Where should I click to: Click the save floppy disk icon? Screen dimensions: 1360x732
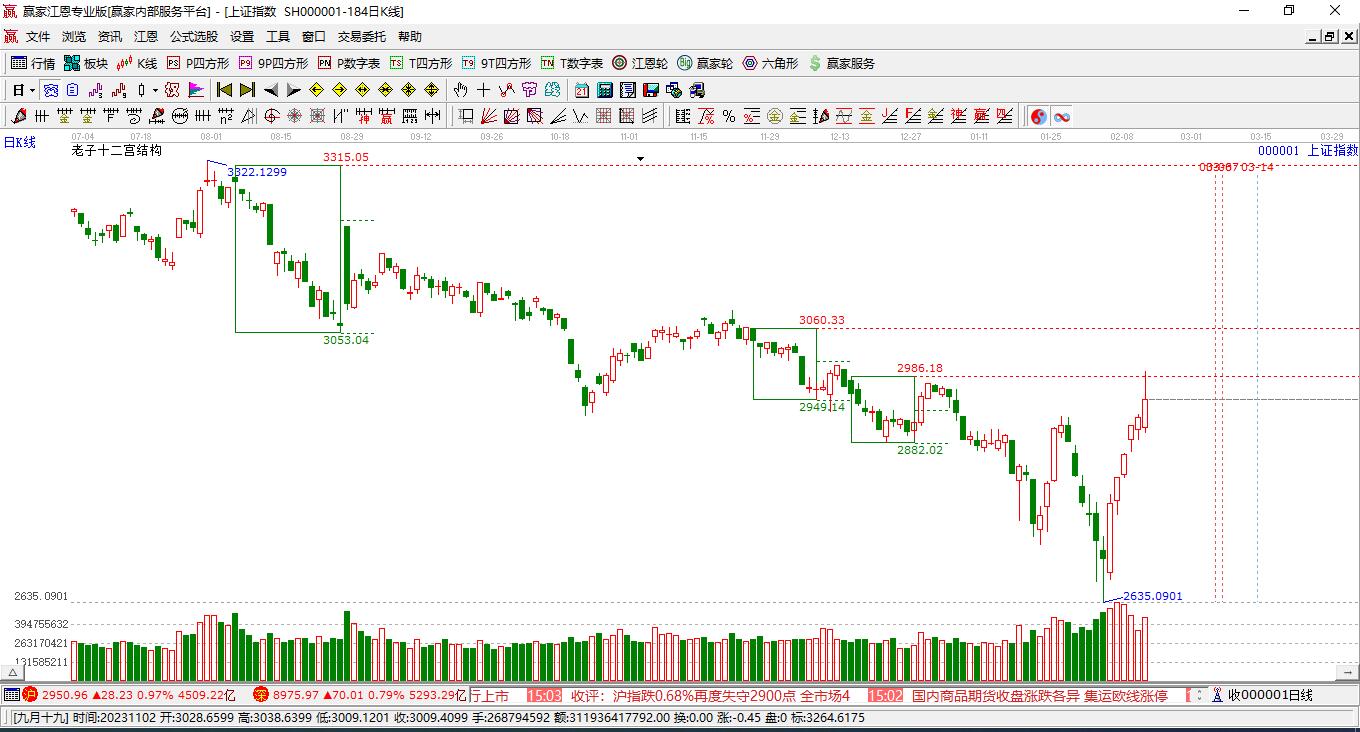(650, 90)
